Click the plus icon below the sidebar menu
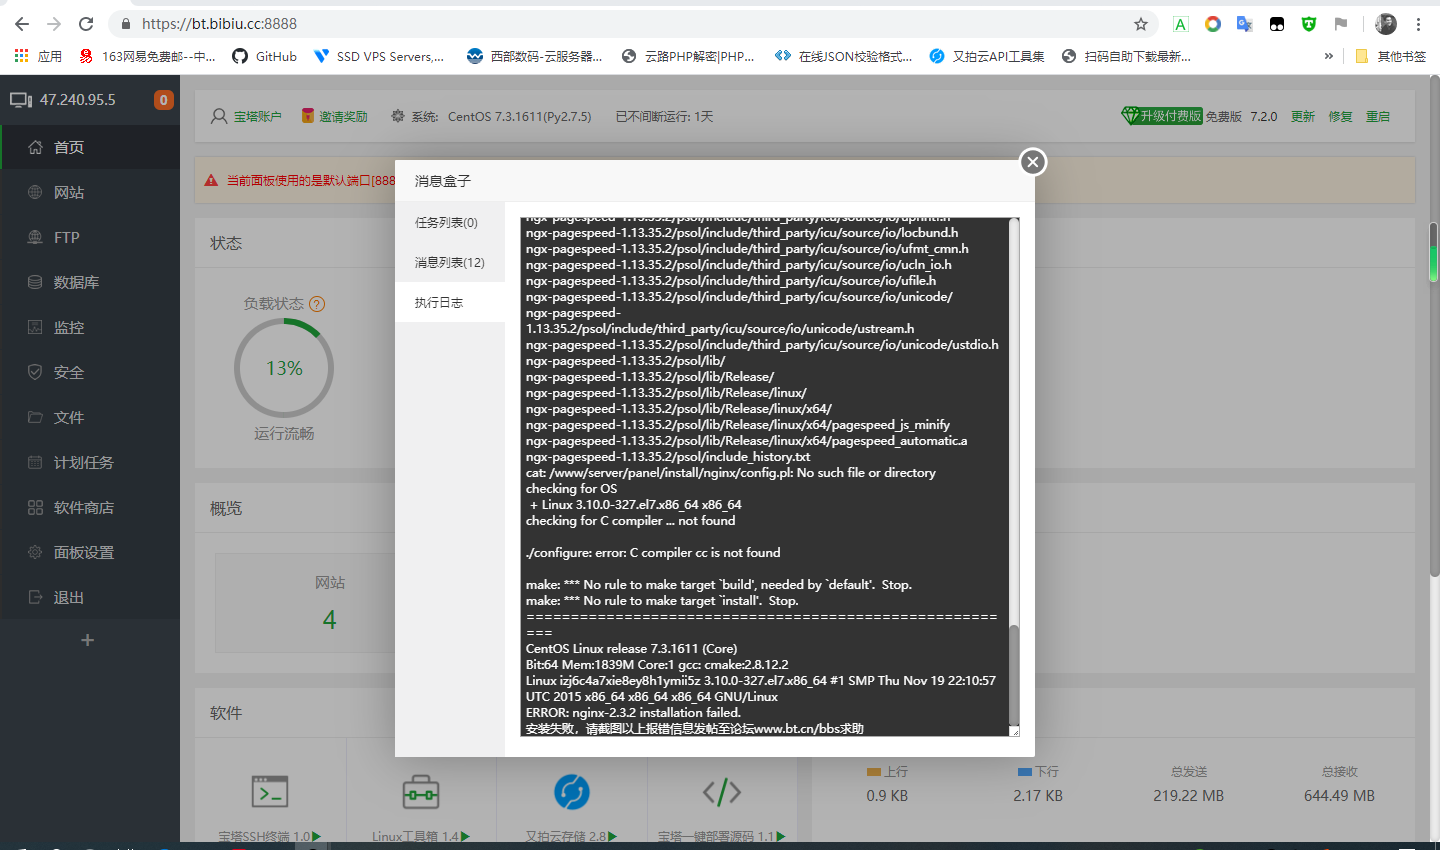This screenshot has width=1440, height=850. (88, 640)
